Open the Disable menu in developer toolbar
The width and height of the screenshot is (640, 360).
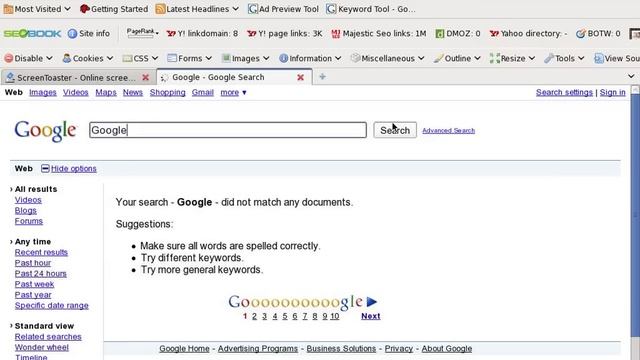(x=28, y=58)
